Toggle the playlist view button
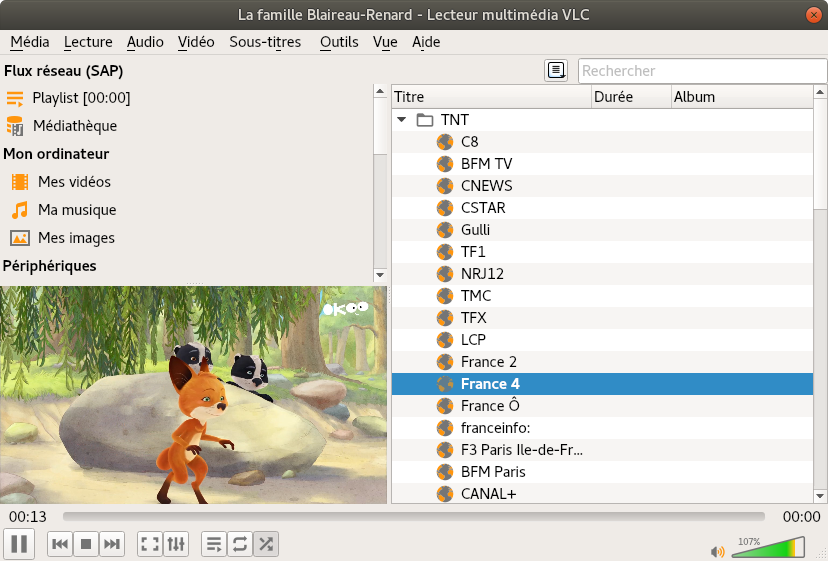This screenshot has height=561, width=828. (x=214, y=544)
